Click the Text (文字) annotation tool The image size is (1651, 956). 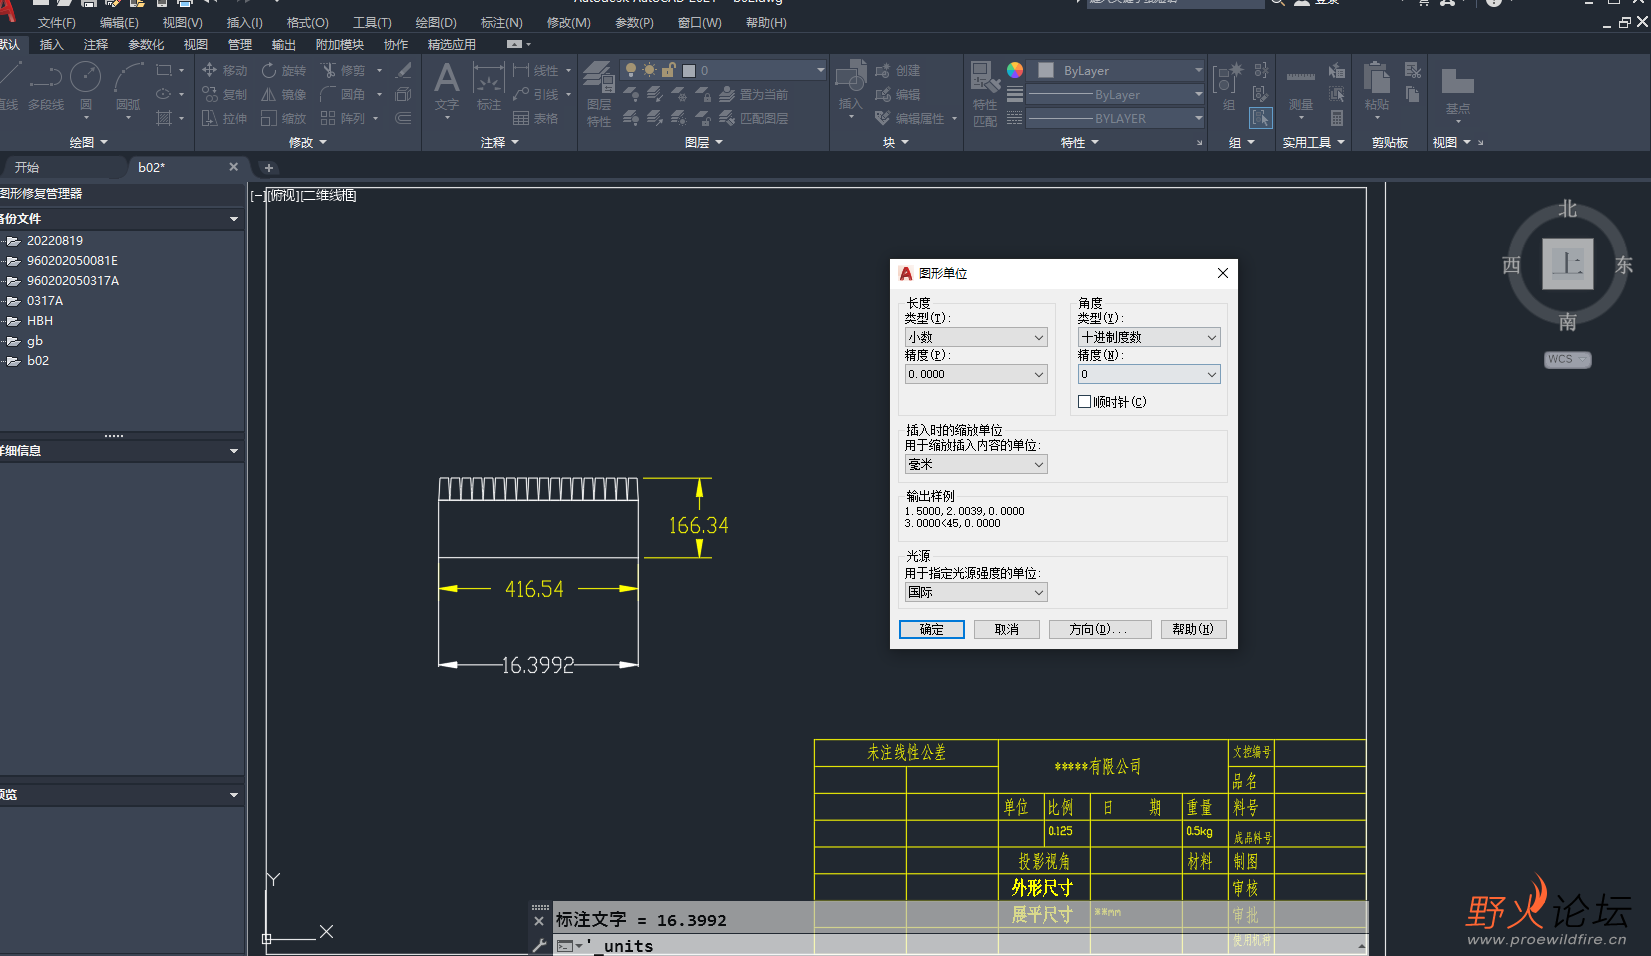(x=447, y=87)
